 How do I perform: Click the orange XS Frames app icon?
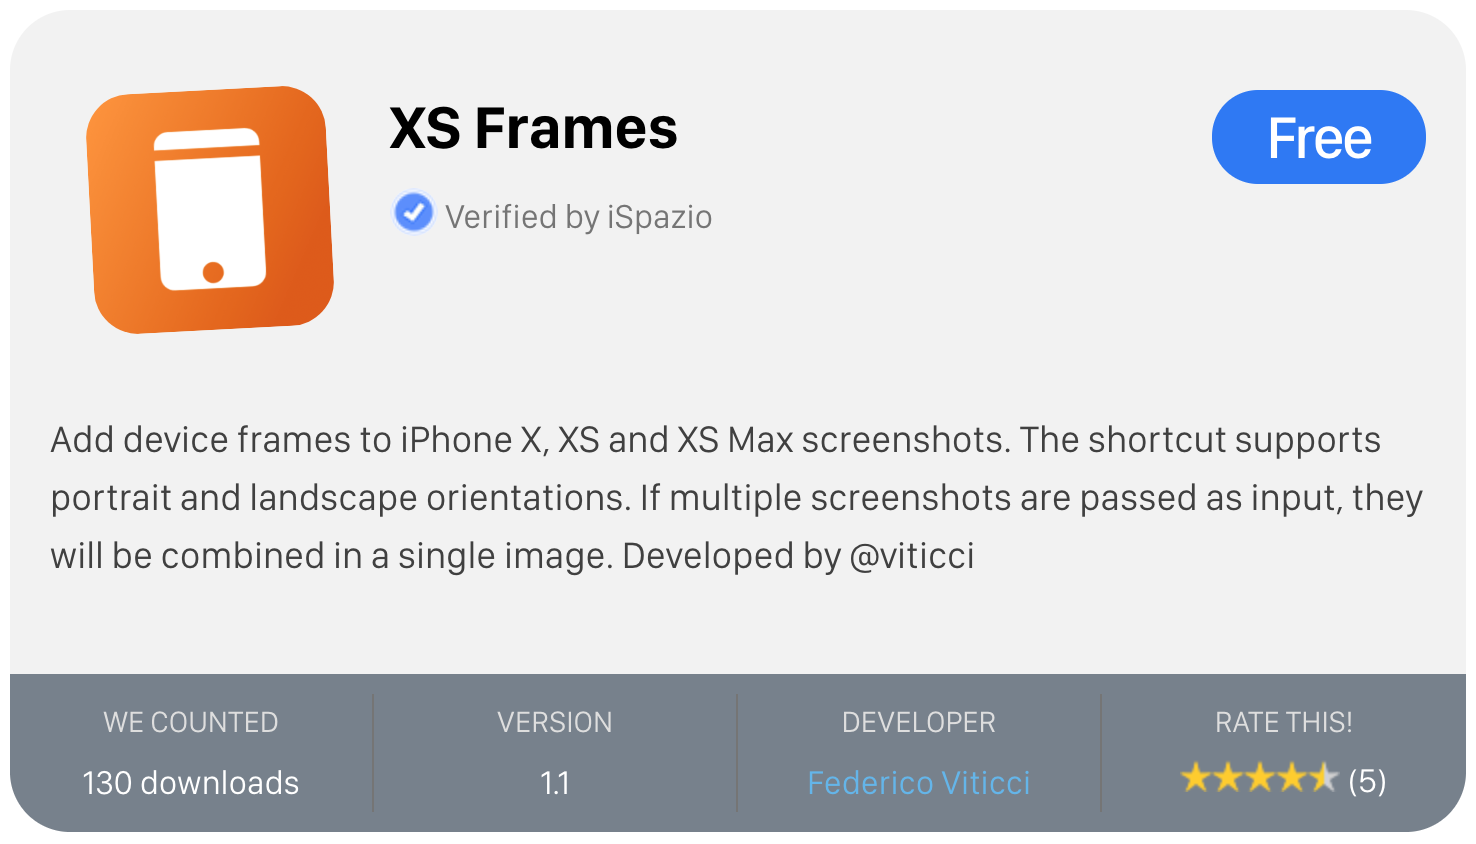pos(211,210)
